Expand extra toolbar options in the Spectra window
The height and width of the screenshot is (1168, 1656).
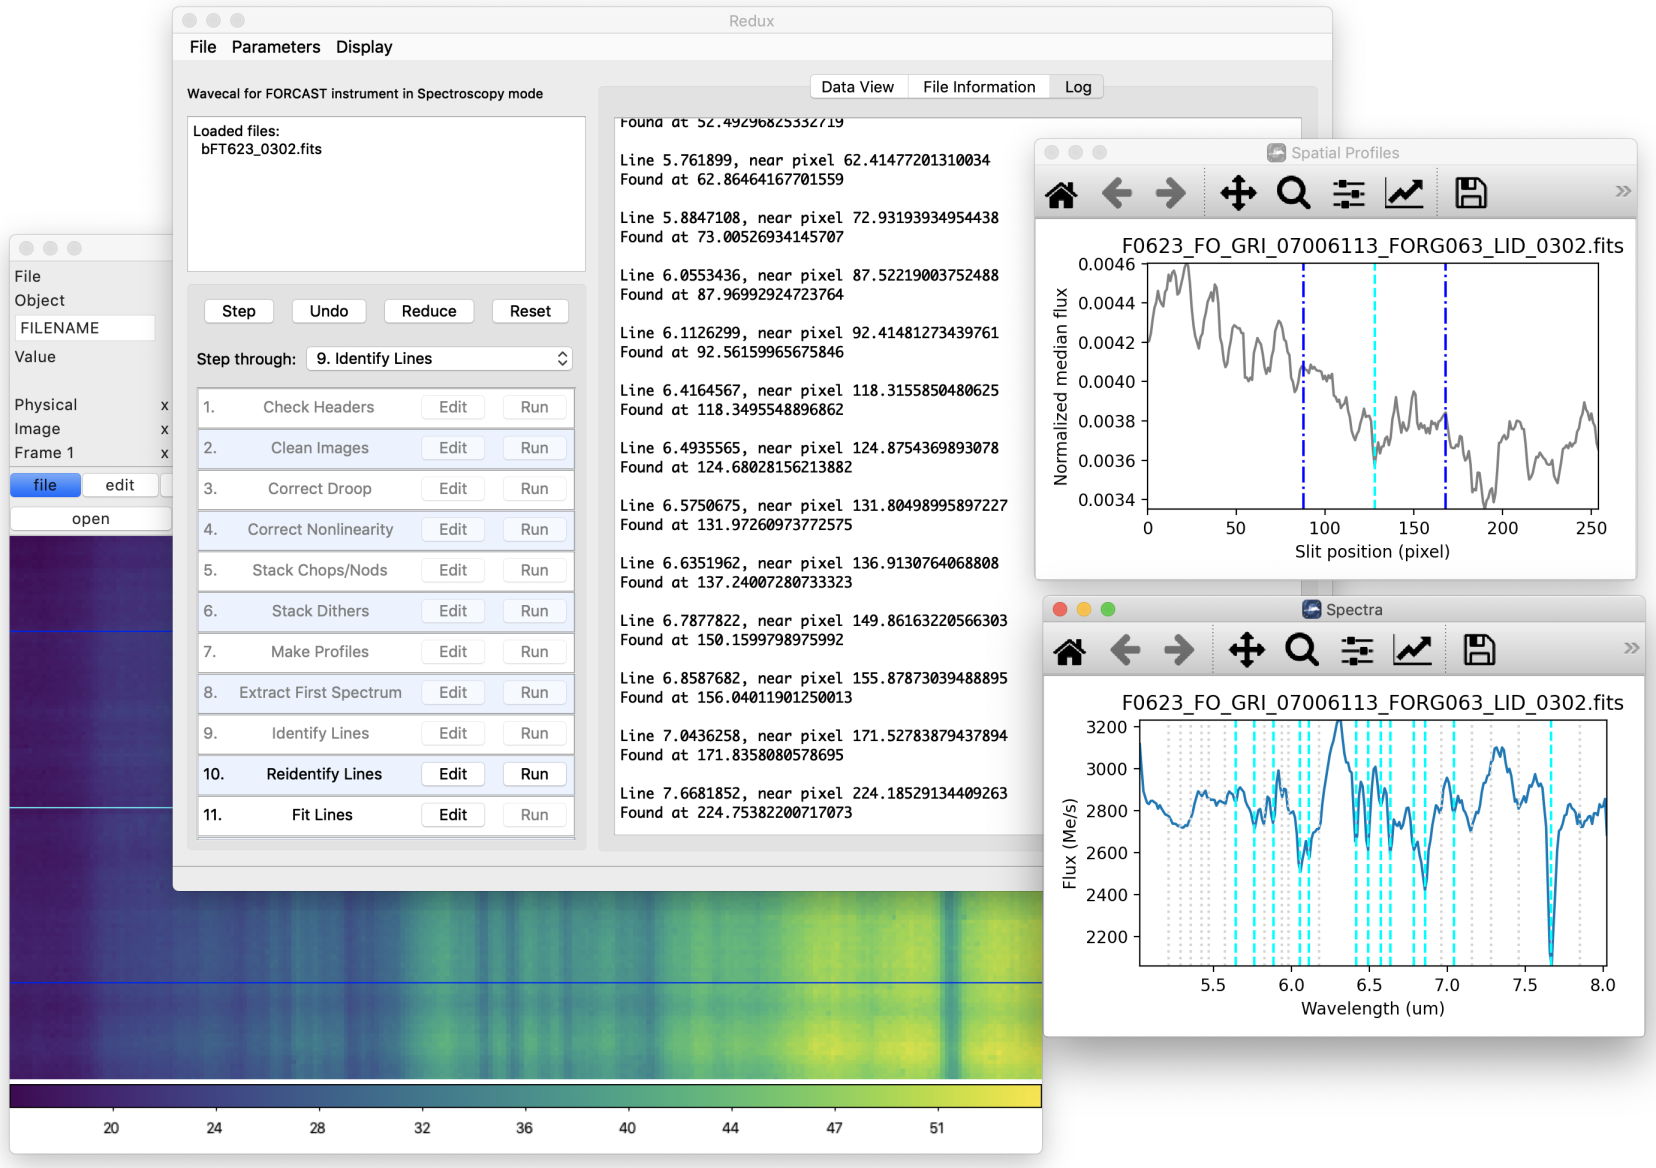pyautogui.click(x=1631, y=648)
